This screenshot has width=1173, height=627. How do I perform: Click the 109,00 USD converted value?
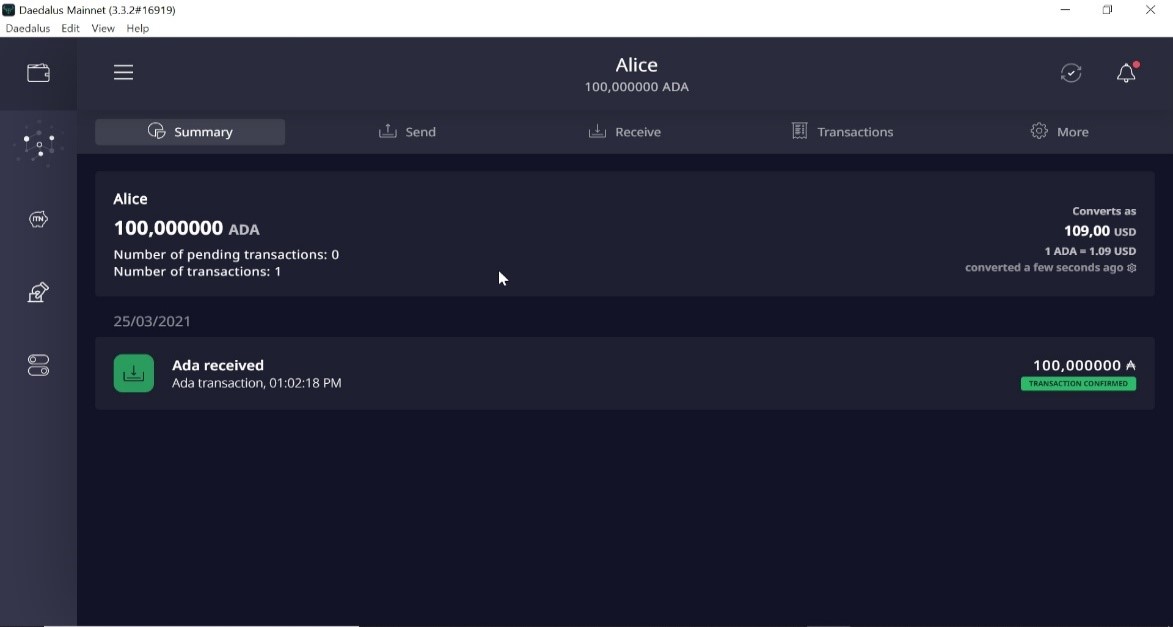click(1100, 231)
